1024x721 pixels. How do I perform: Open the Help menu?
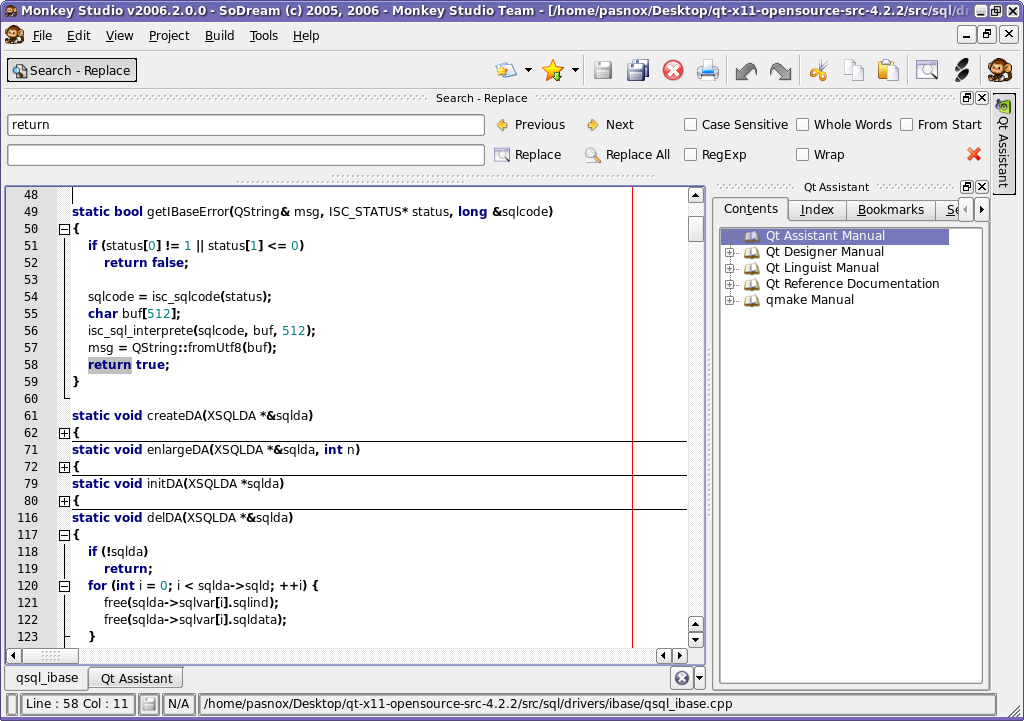pyautogui.click(x=306, y=35)
